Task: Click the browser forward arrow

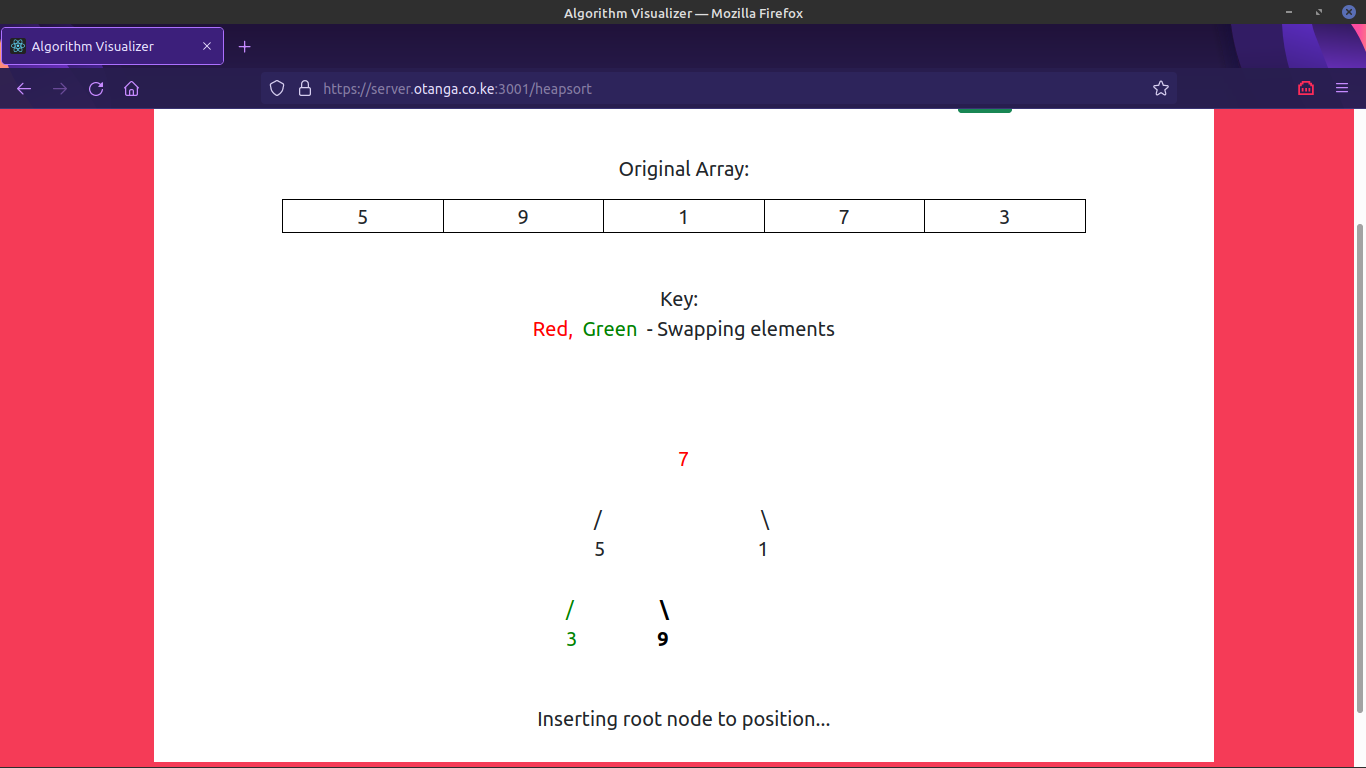Action: click(x=60, y=88)
